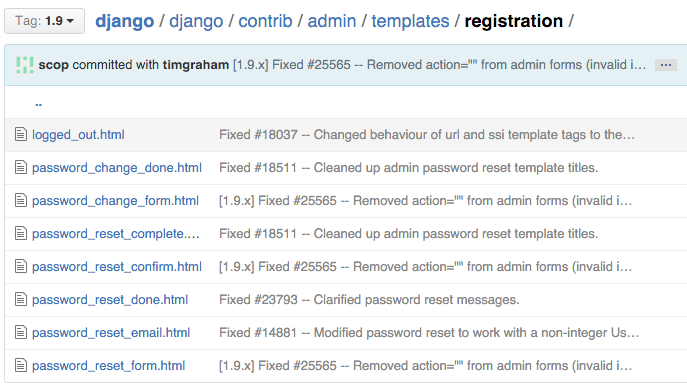Click scop's green avatar identicon
This screenshot has width=687, height=390.
pos(25,65)
